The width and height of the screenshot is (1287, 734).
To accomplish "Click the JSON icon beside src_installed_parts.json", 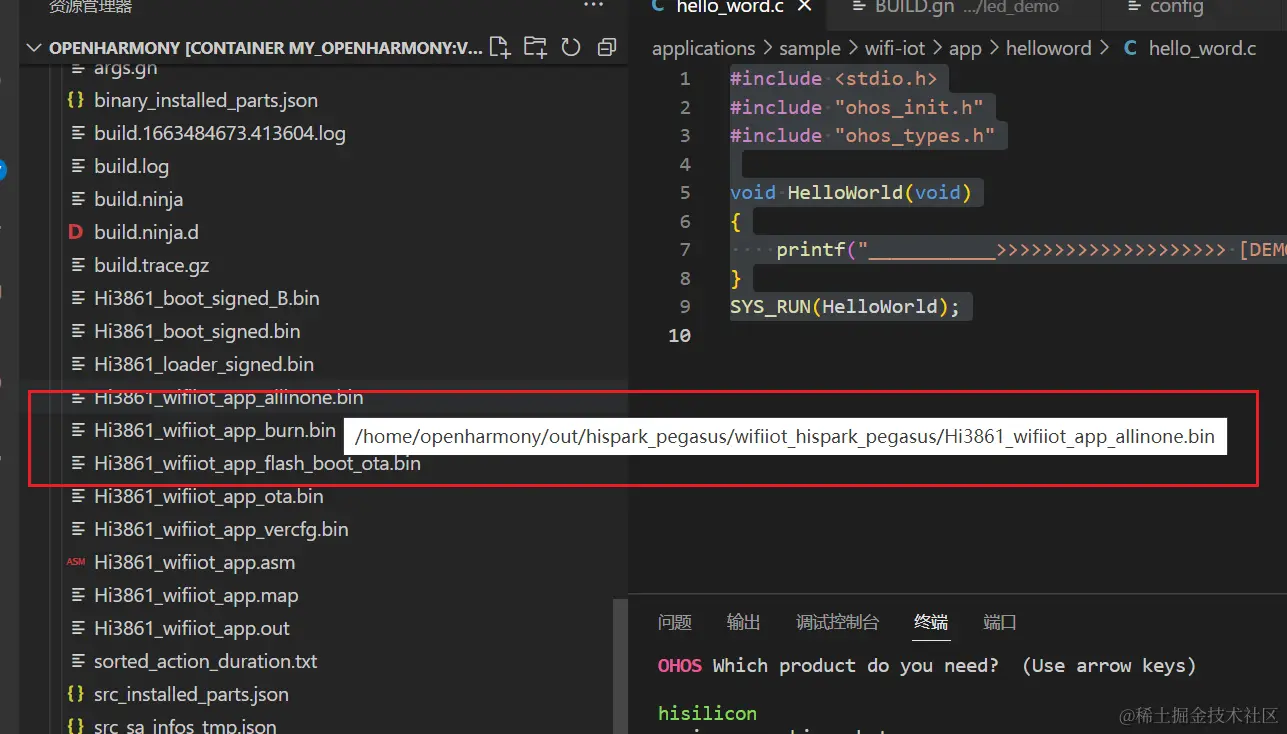I will click(x=75, y=694).
